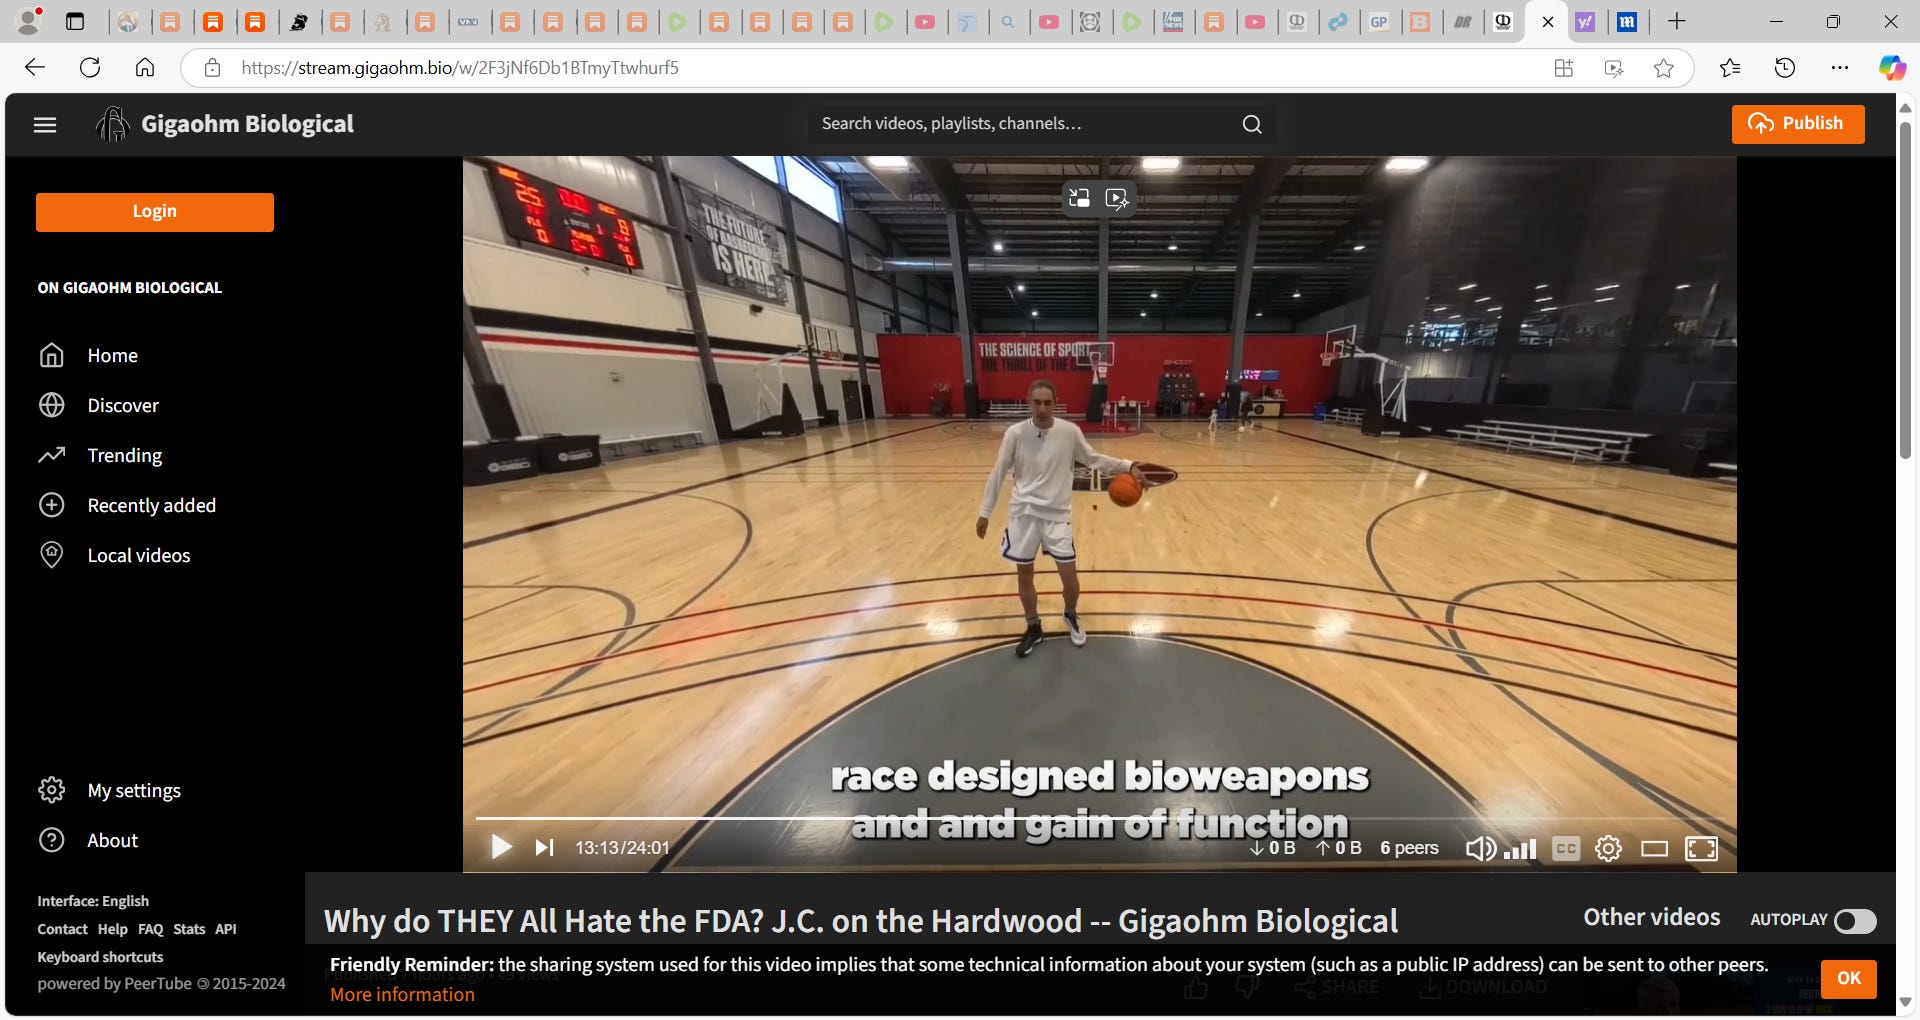Screen dimensions: 1920x1020
Task: Open browser Settings and more menu
Action: coord(1840,68)
